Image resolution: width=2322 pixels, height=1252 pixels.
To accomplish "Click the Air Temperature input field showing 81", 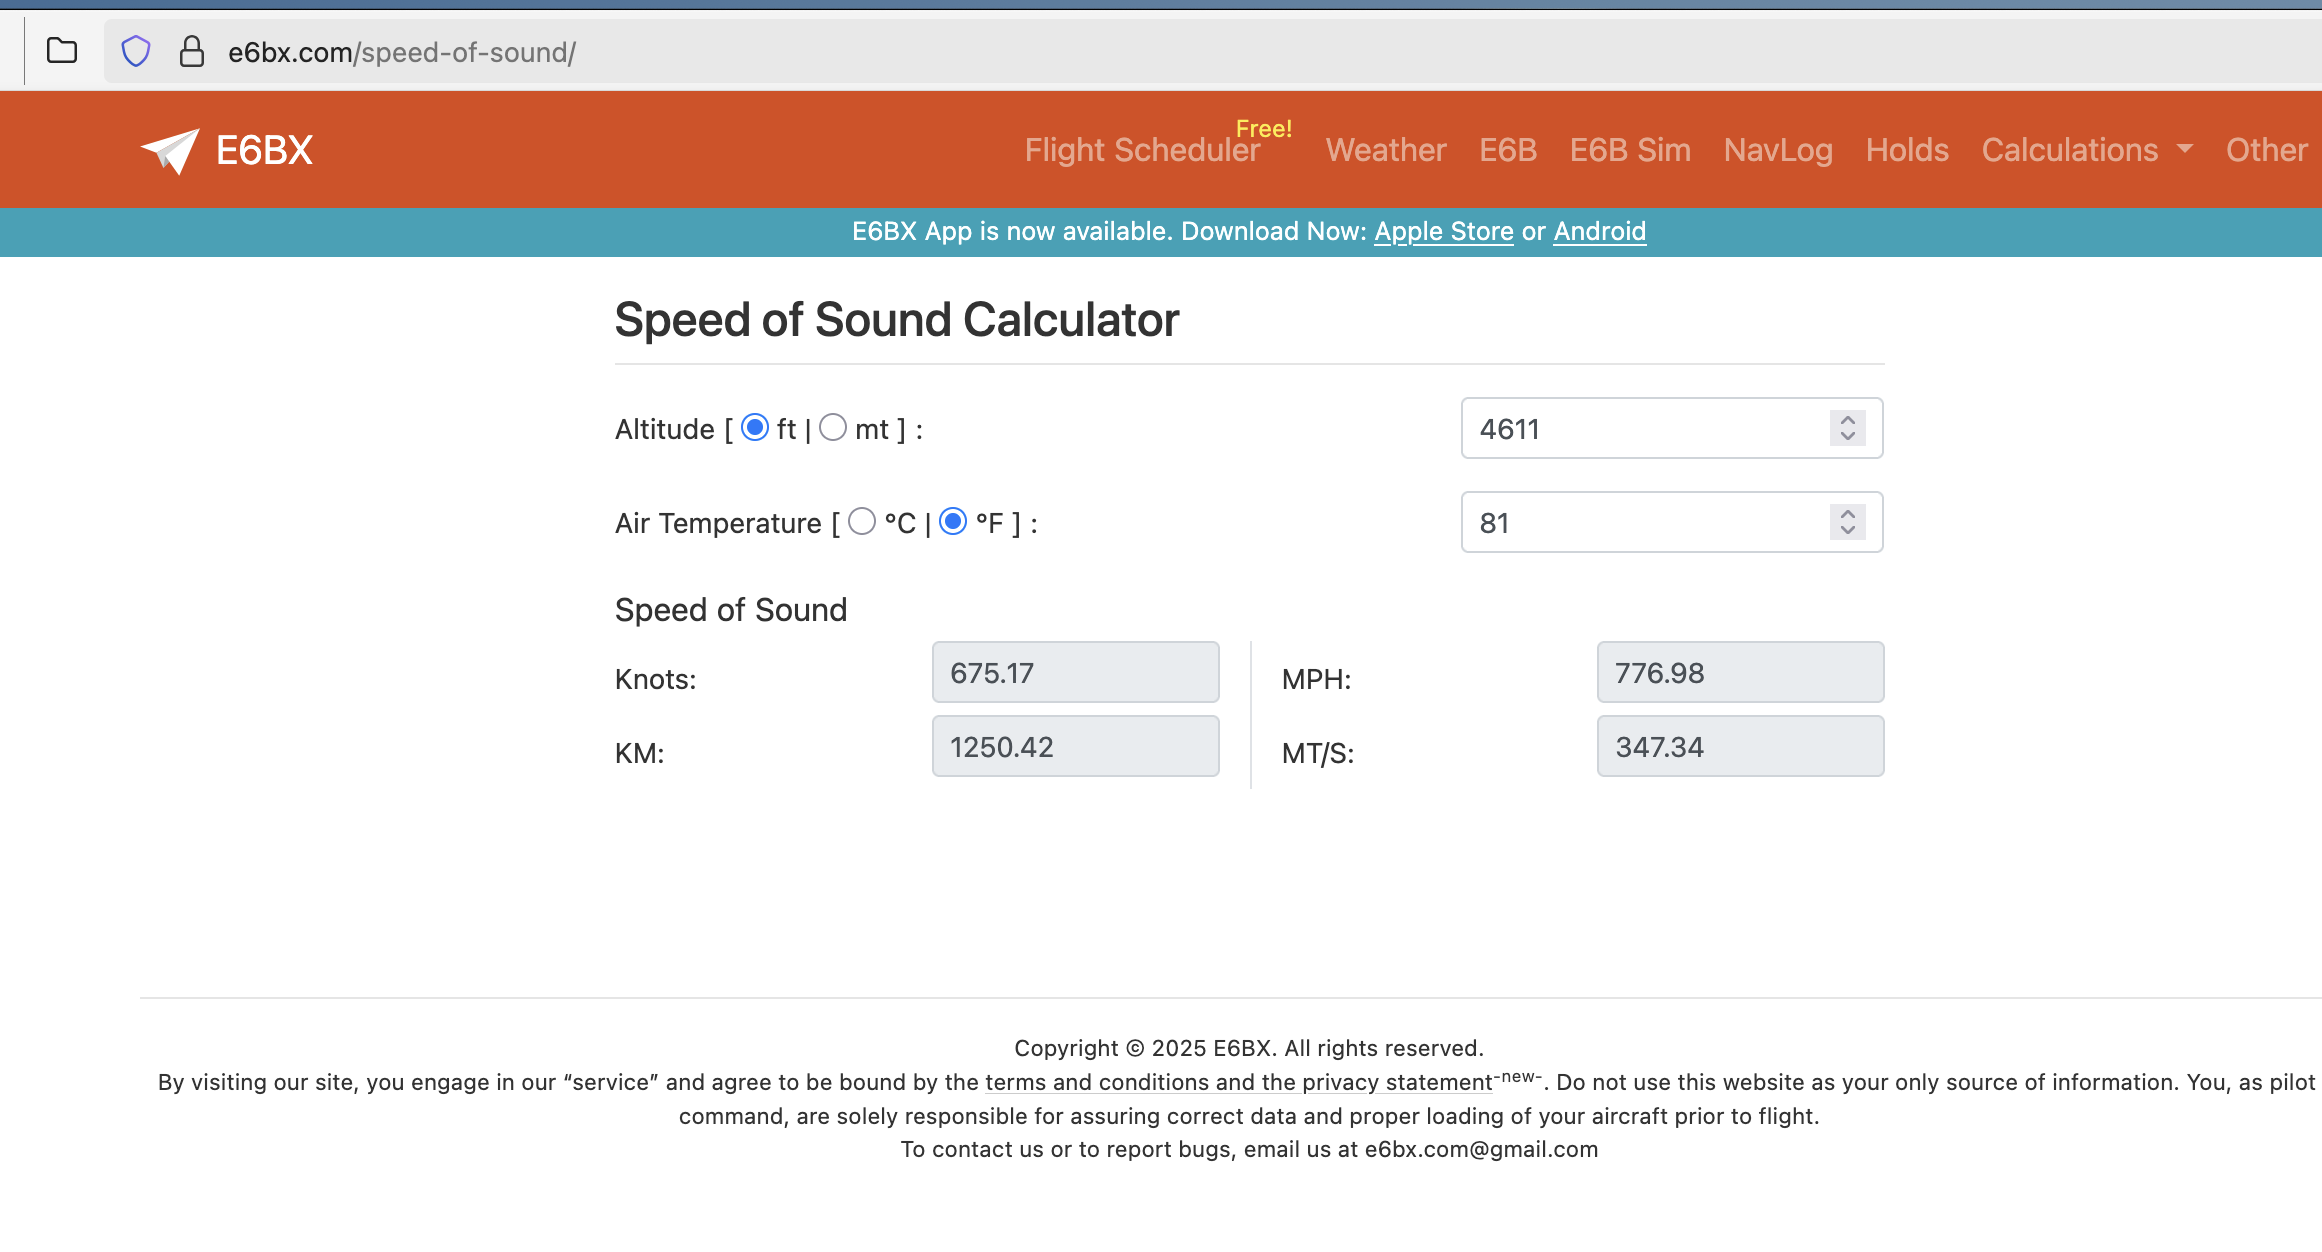I will point(1672,522).
